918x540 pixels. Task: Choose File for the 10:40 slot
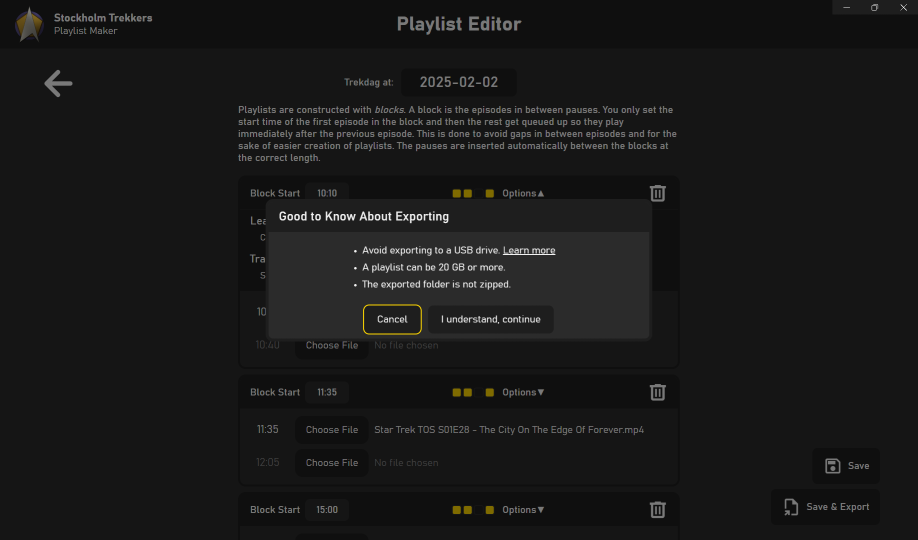click(332, 346)
